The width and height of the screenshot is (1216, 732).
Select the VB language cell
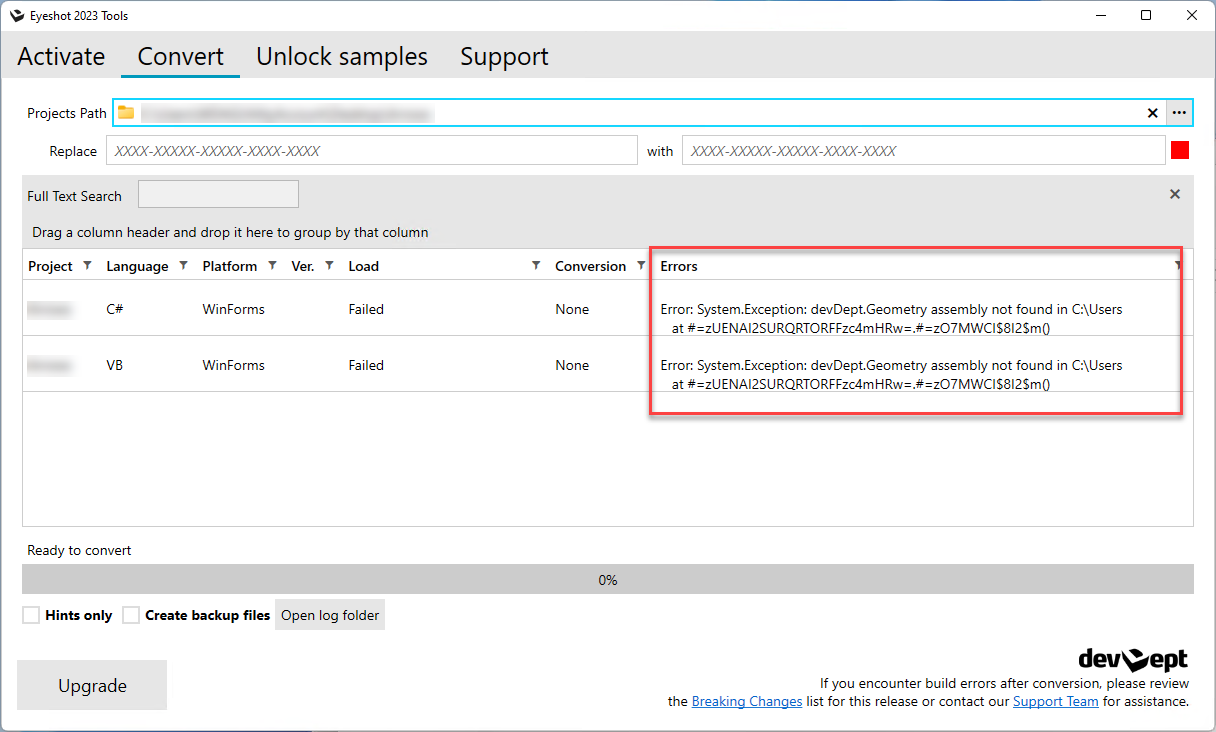(115, 365)
